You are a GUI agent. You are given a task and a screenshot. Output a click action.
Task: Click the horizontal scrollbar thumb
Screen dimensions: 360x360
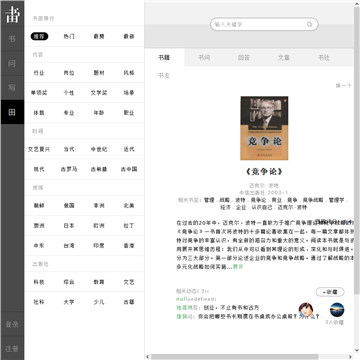235,357
